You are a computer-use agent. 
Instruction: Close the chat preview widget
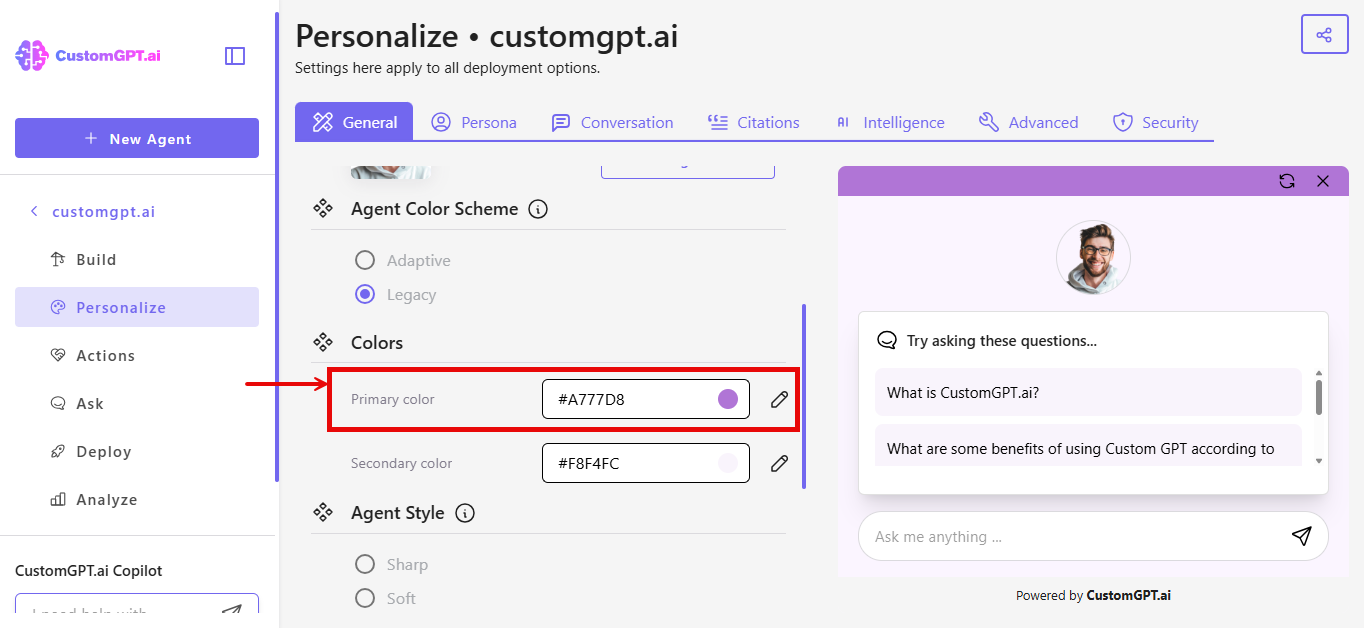(1323, 181)
